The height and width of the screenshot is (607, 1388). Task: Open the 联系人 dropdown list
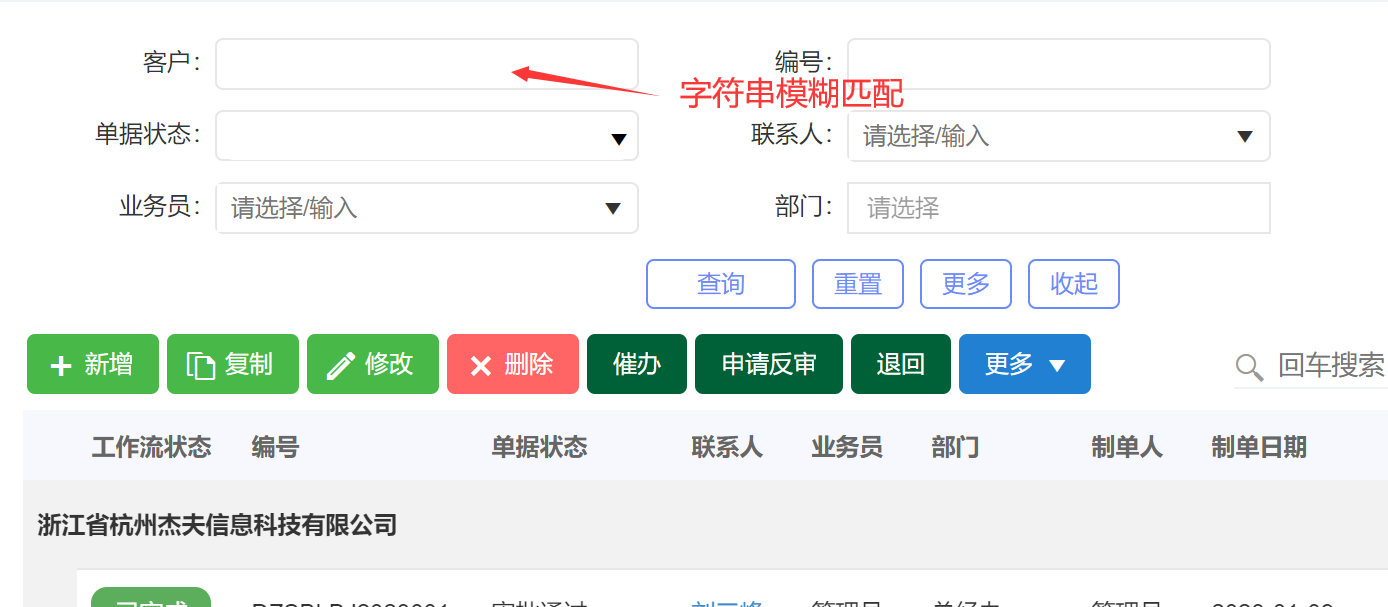point(1245,136)
